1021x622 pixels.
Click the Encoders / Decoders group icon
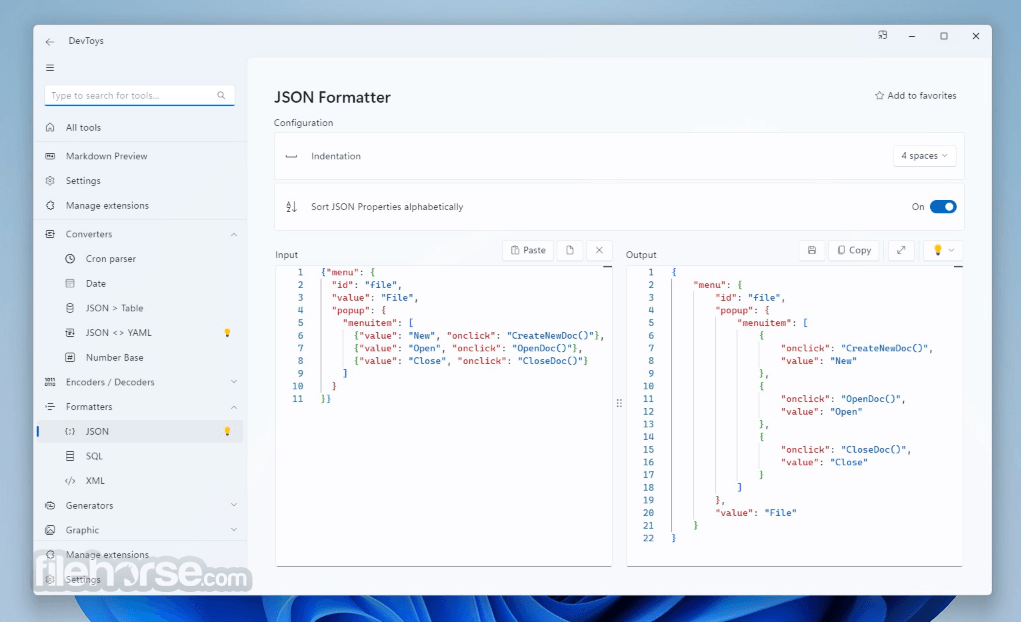coord(50,382)
